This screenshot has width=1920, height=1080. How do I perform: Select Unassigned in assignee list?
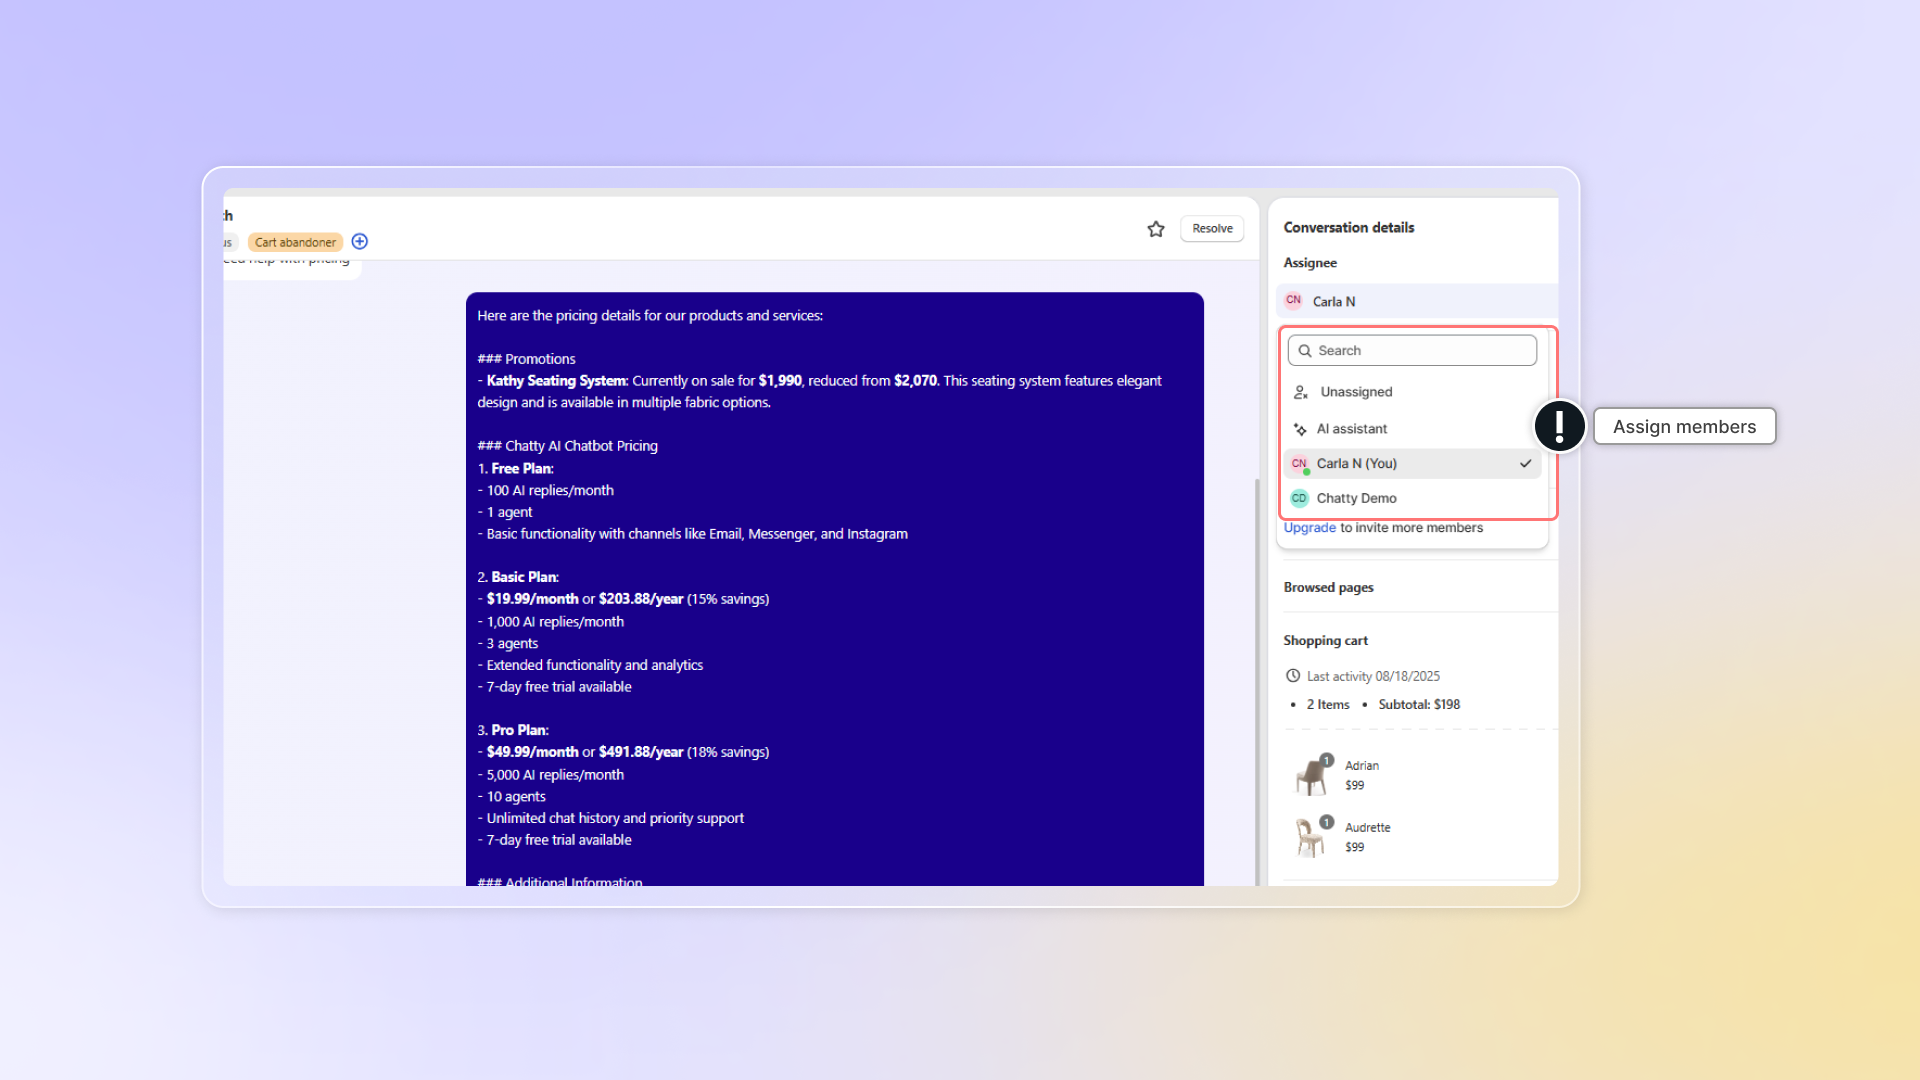tap(1356, 392)
